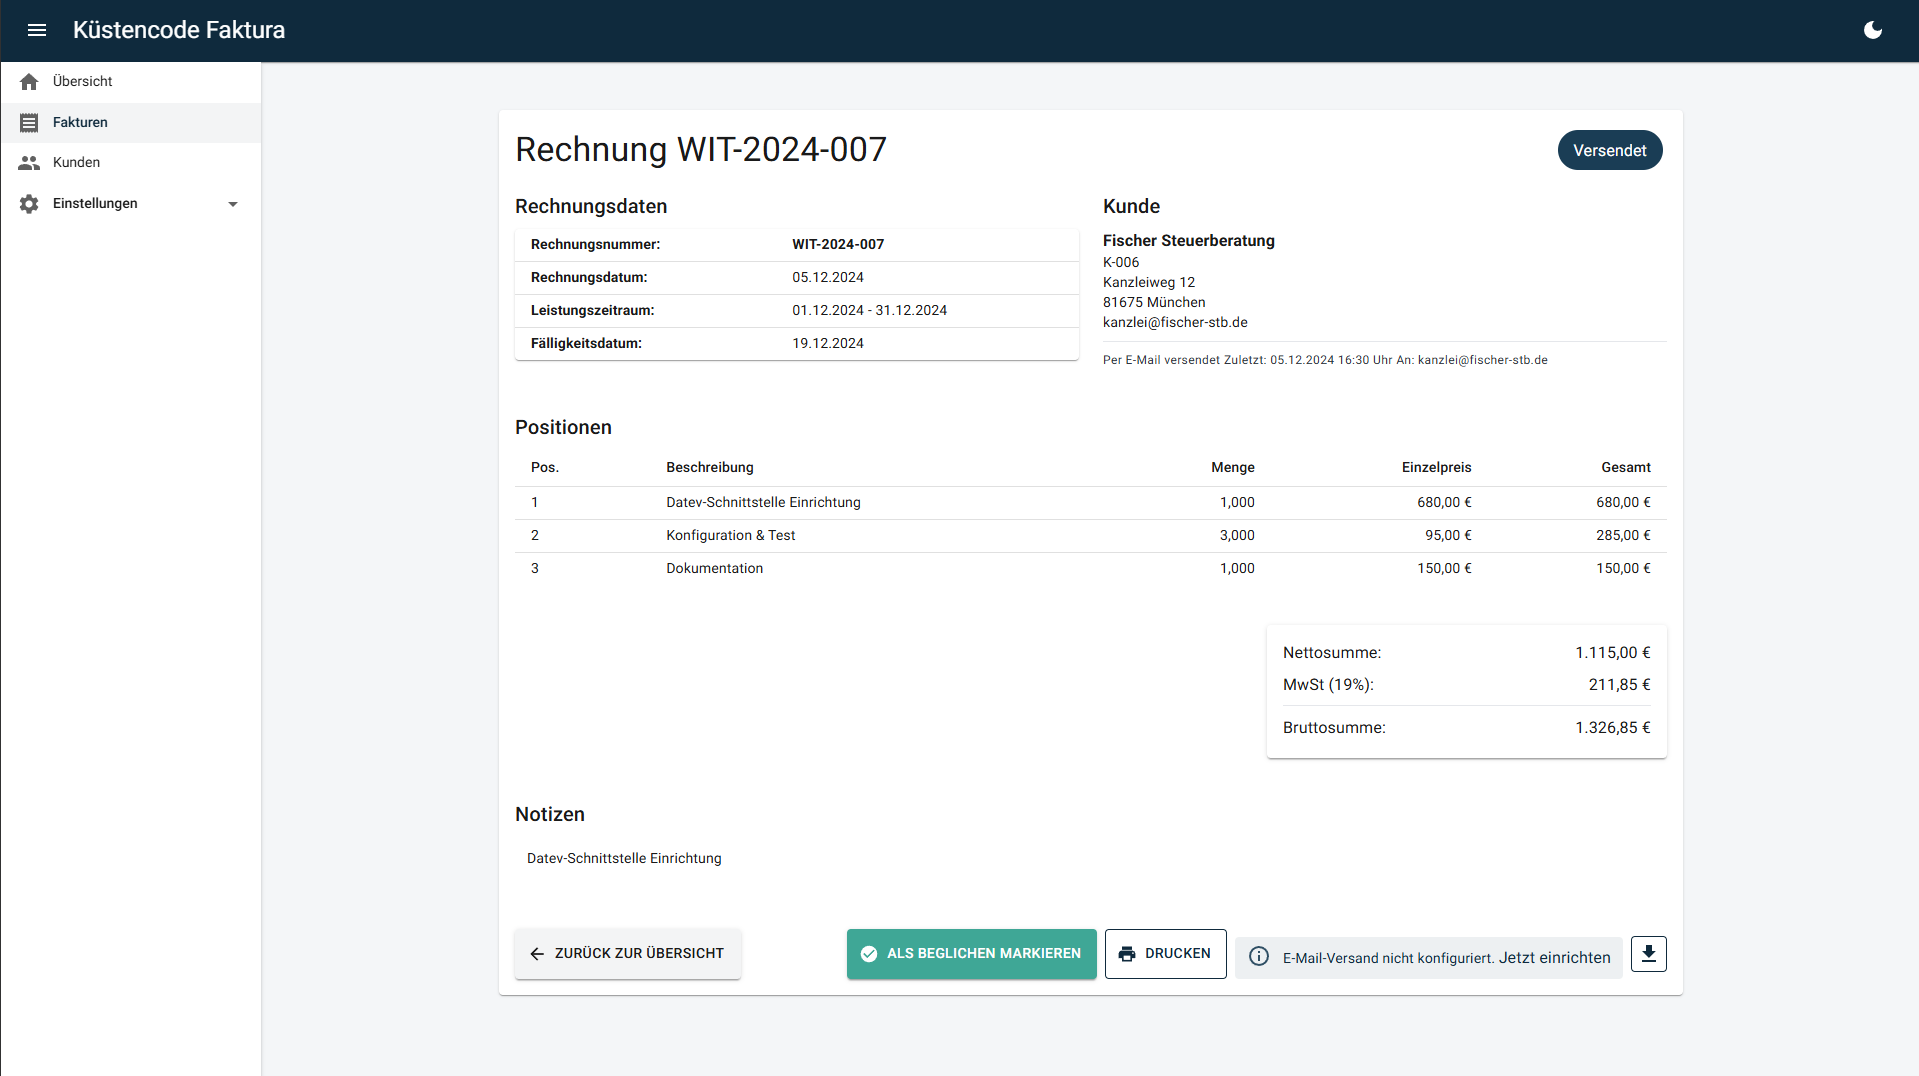Select the invoice icon beside Fakturen
The image size is (1919, 1076).
(29, 122)
